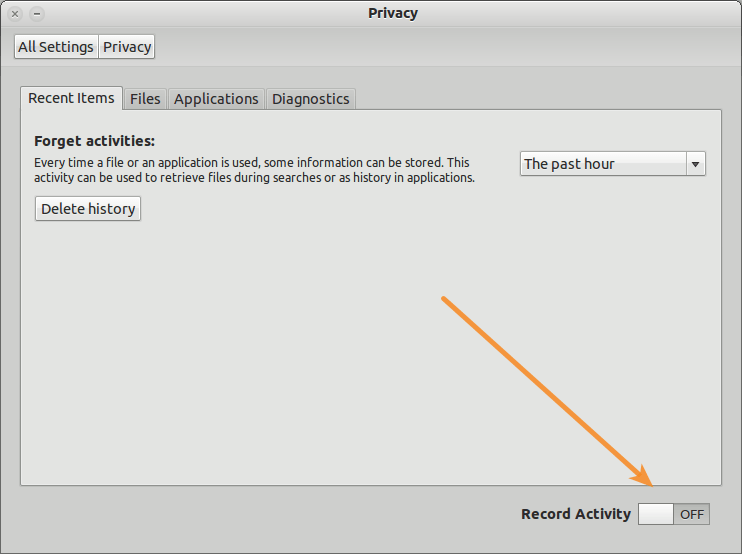Open the Files tab

[145, 99]
